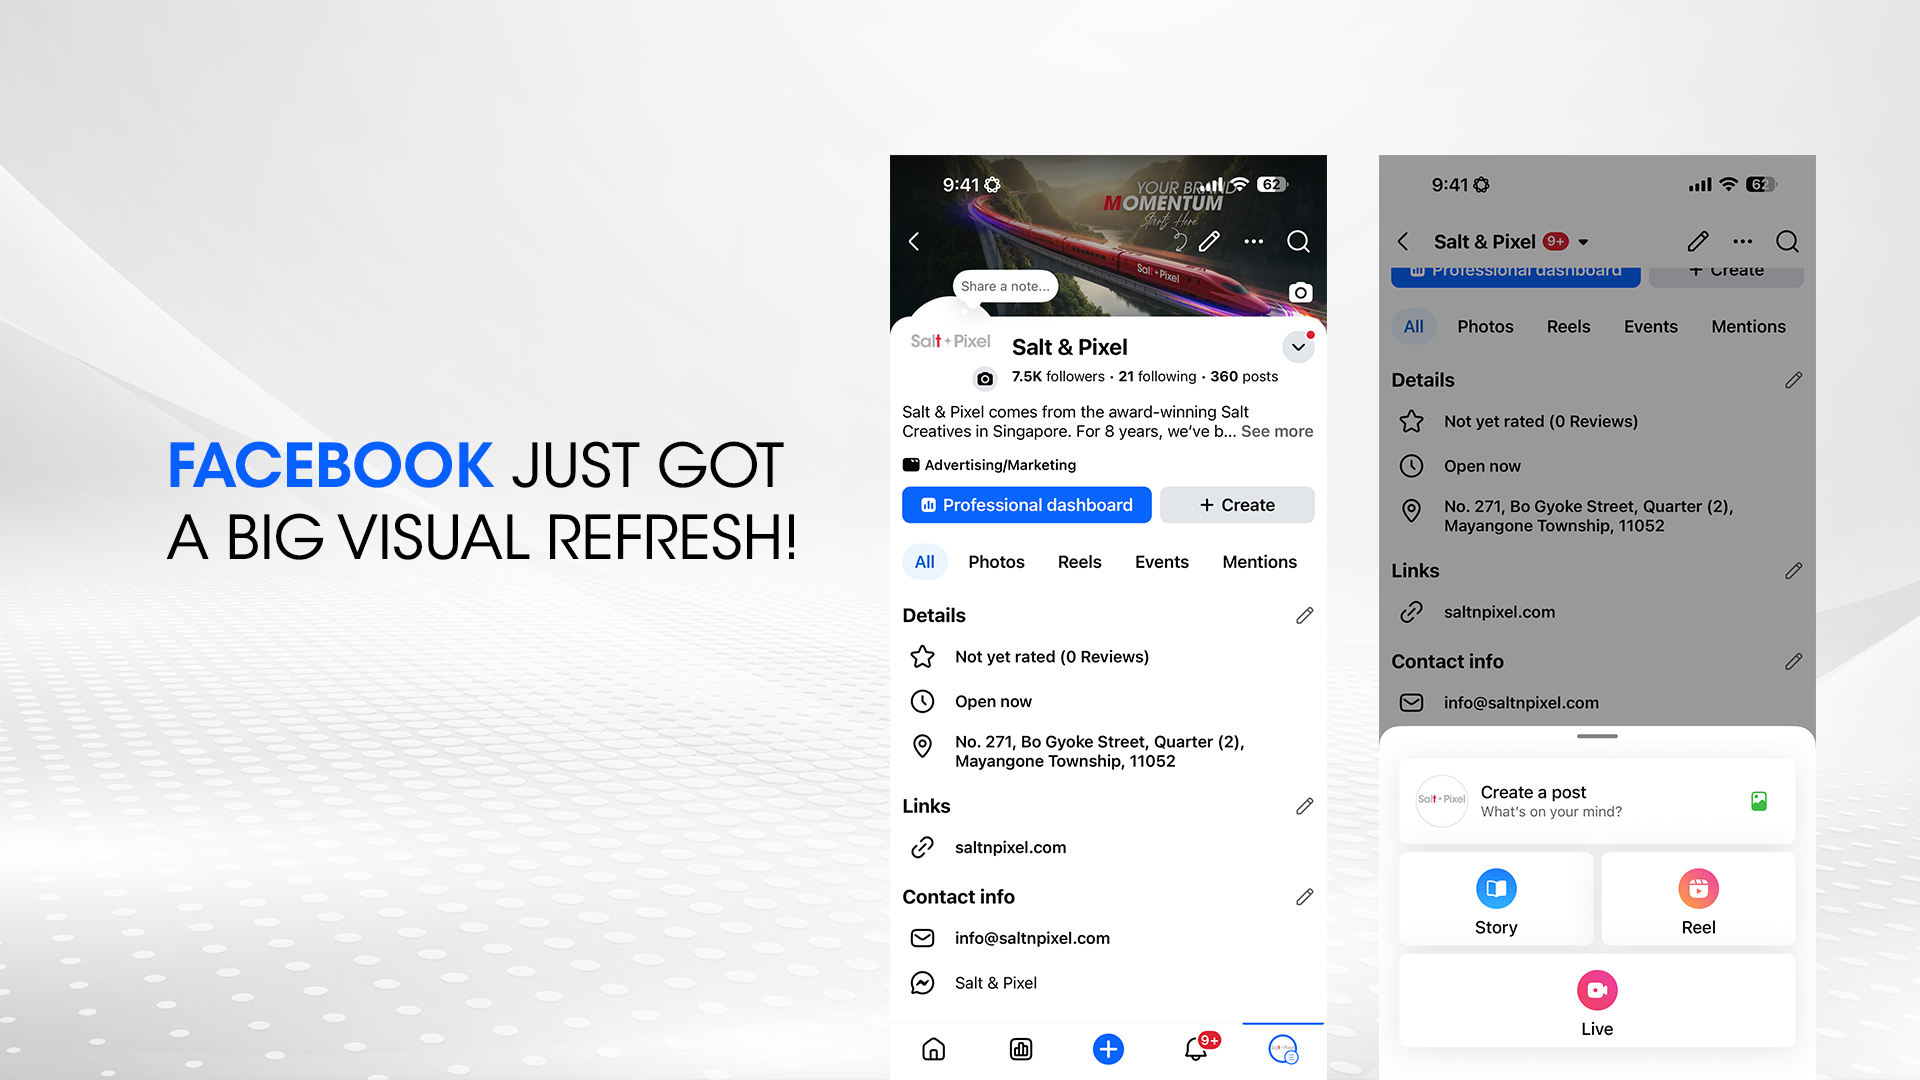Open the saltnpixel.com link
Image resolution: width=1920 pixels, height=1080 pixels.
point(1010,847)
